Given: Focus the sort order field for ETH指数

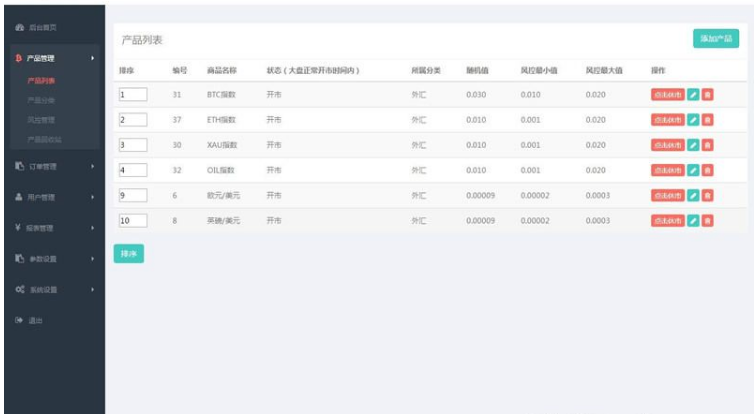Looking at the screenshot, I should click(133, 120).
